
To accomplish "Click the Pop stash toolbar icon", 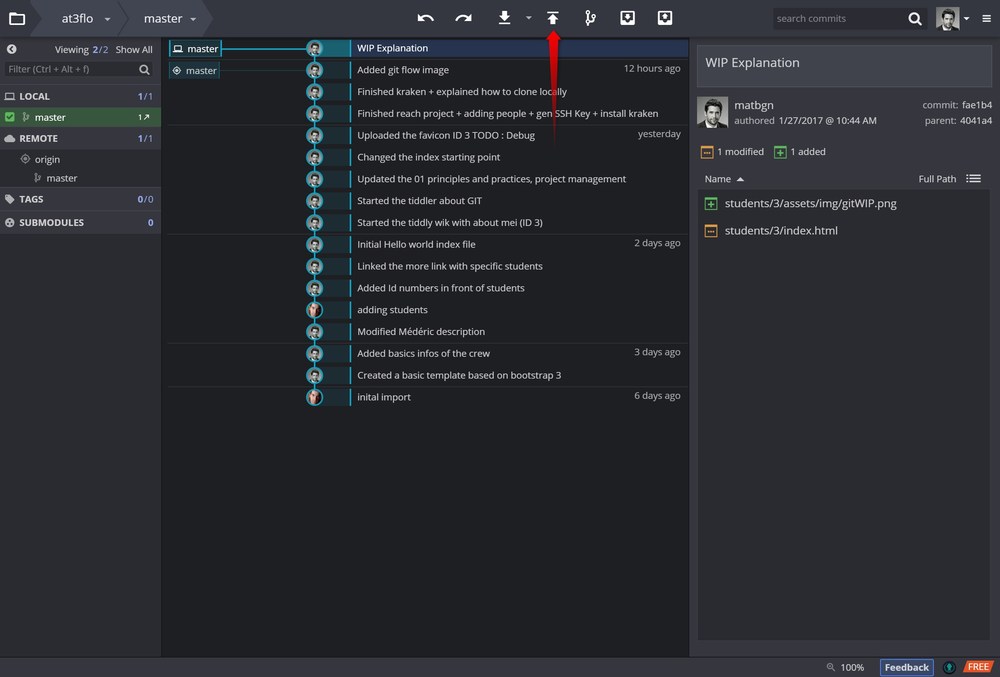I will (x=665, y=18).
